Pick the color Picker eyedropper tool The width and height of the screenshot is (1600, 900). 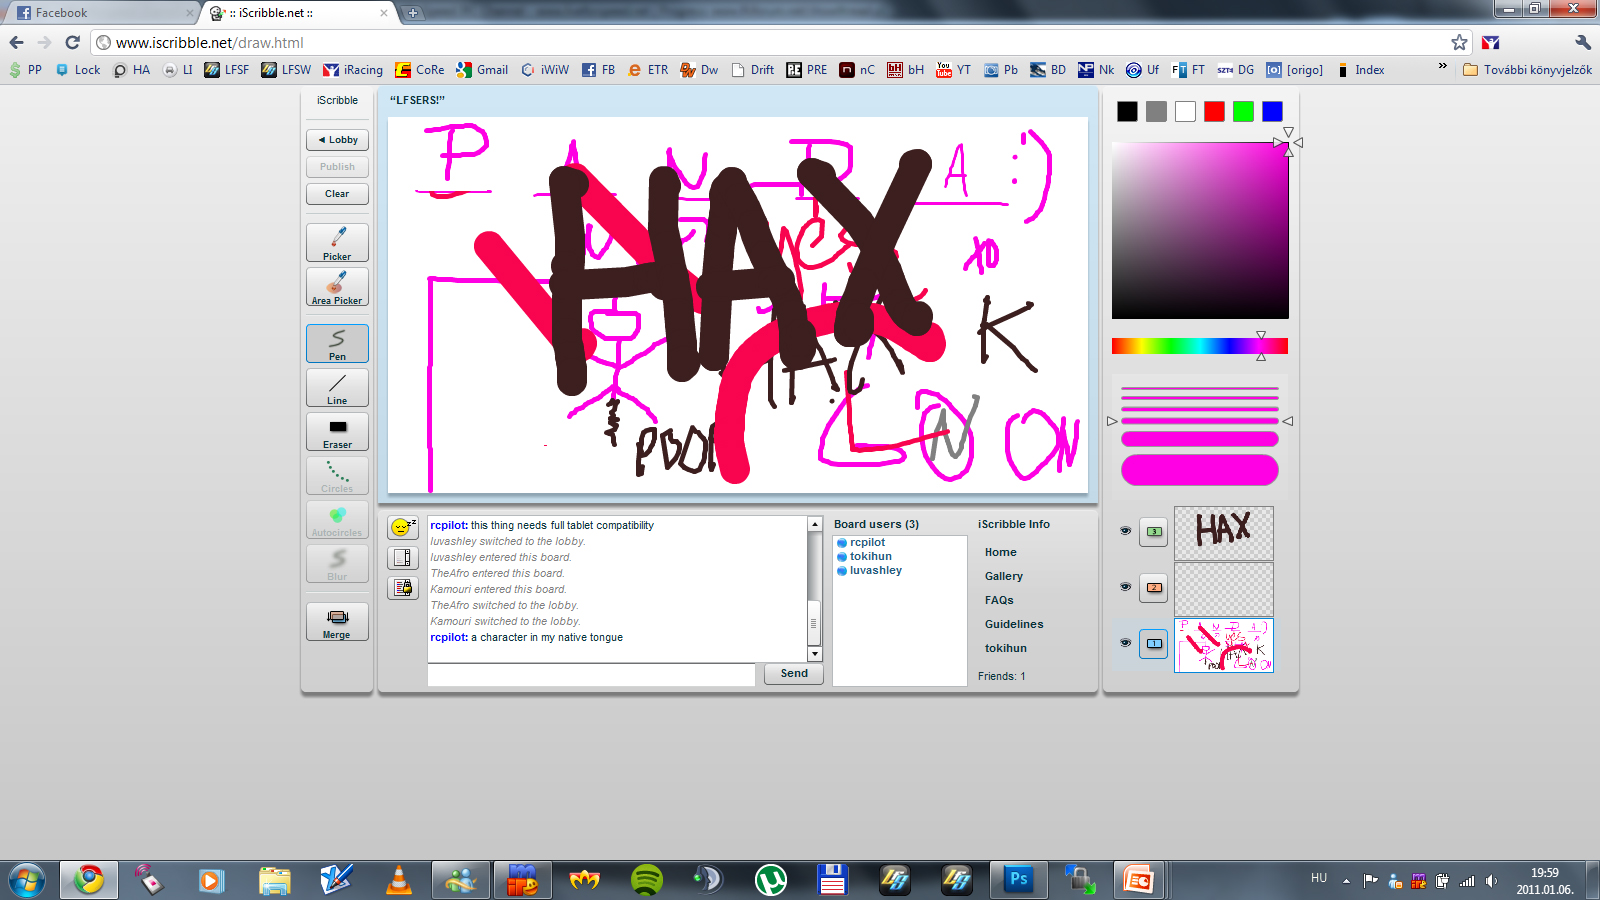(x=337, y=242)
